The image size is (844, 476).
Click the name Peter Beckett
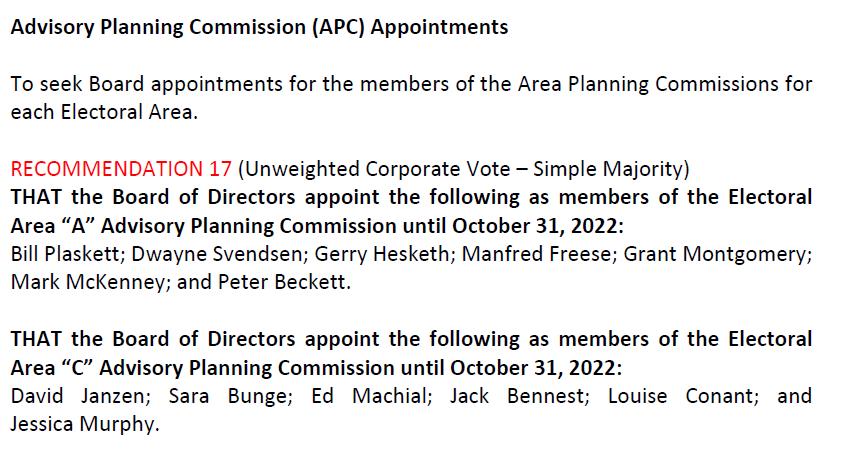point(282,282)
